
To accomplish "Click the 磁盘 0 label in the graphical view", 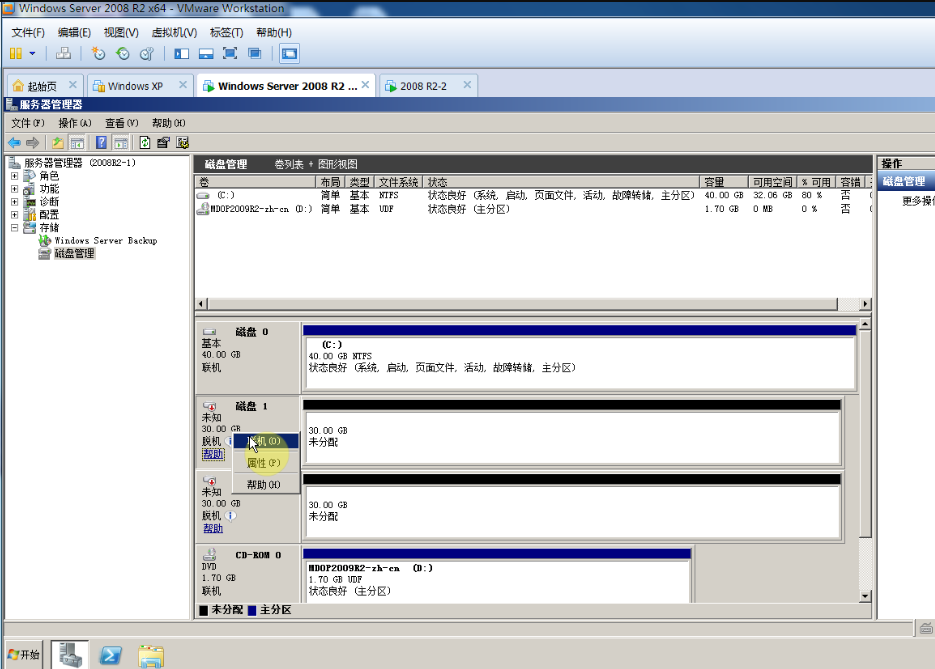I will [252, 332].
